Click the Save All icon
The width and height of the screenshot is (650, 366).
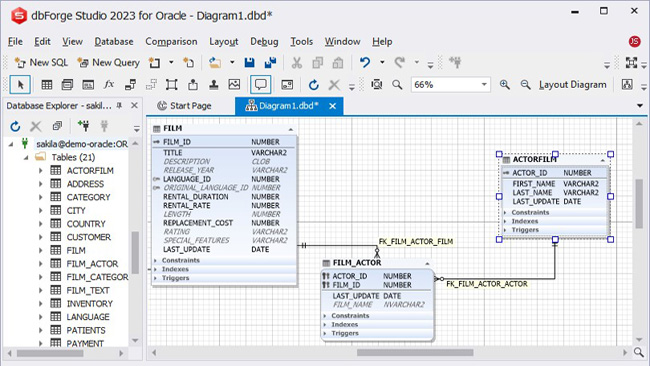click(270, 63)
